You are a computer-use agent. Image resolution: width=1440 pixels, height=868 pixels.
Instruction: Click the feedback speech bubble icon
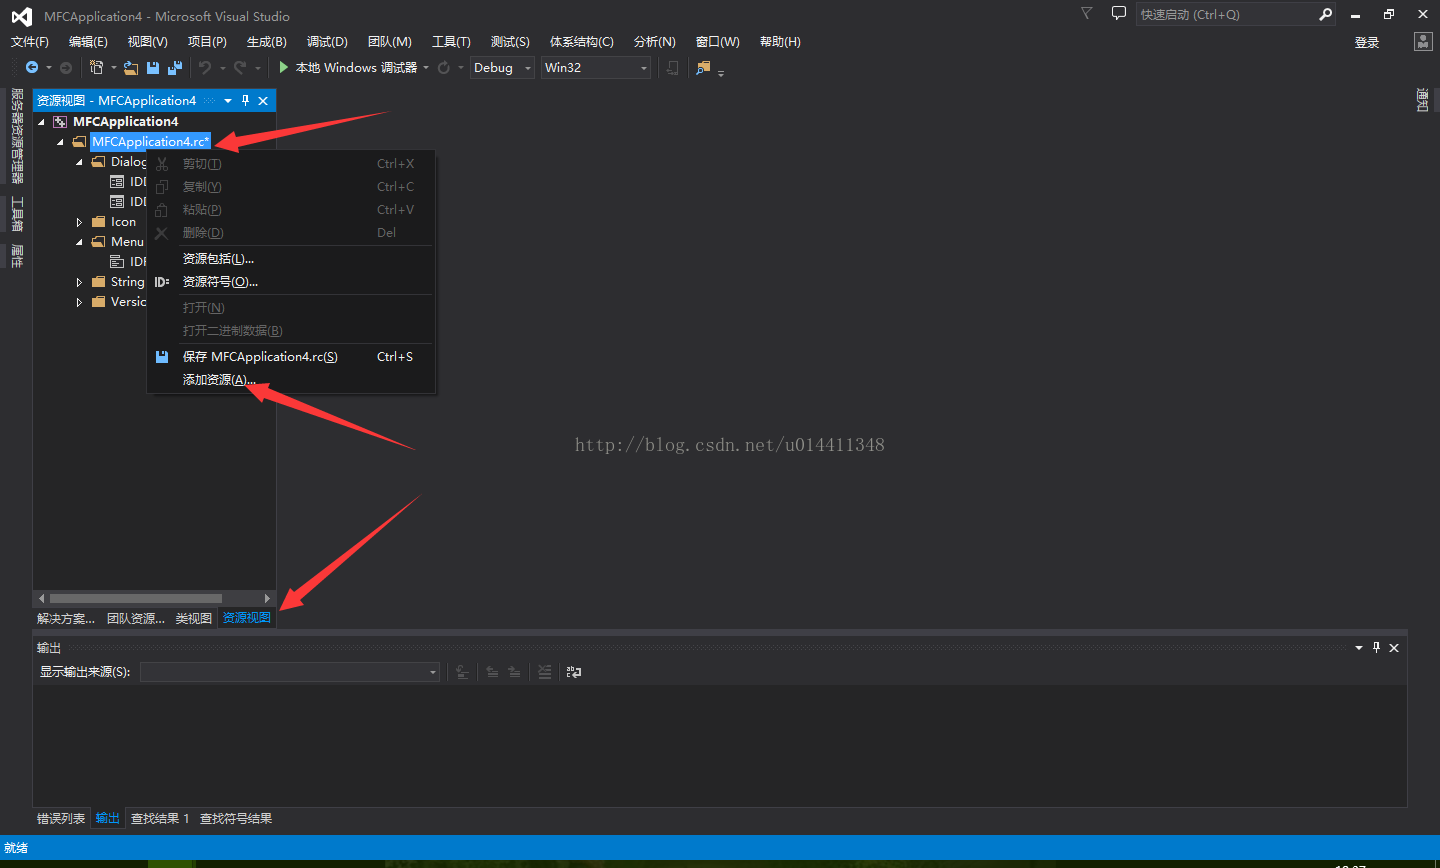pos(1119,13)
